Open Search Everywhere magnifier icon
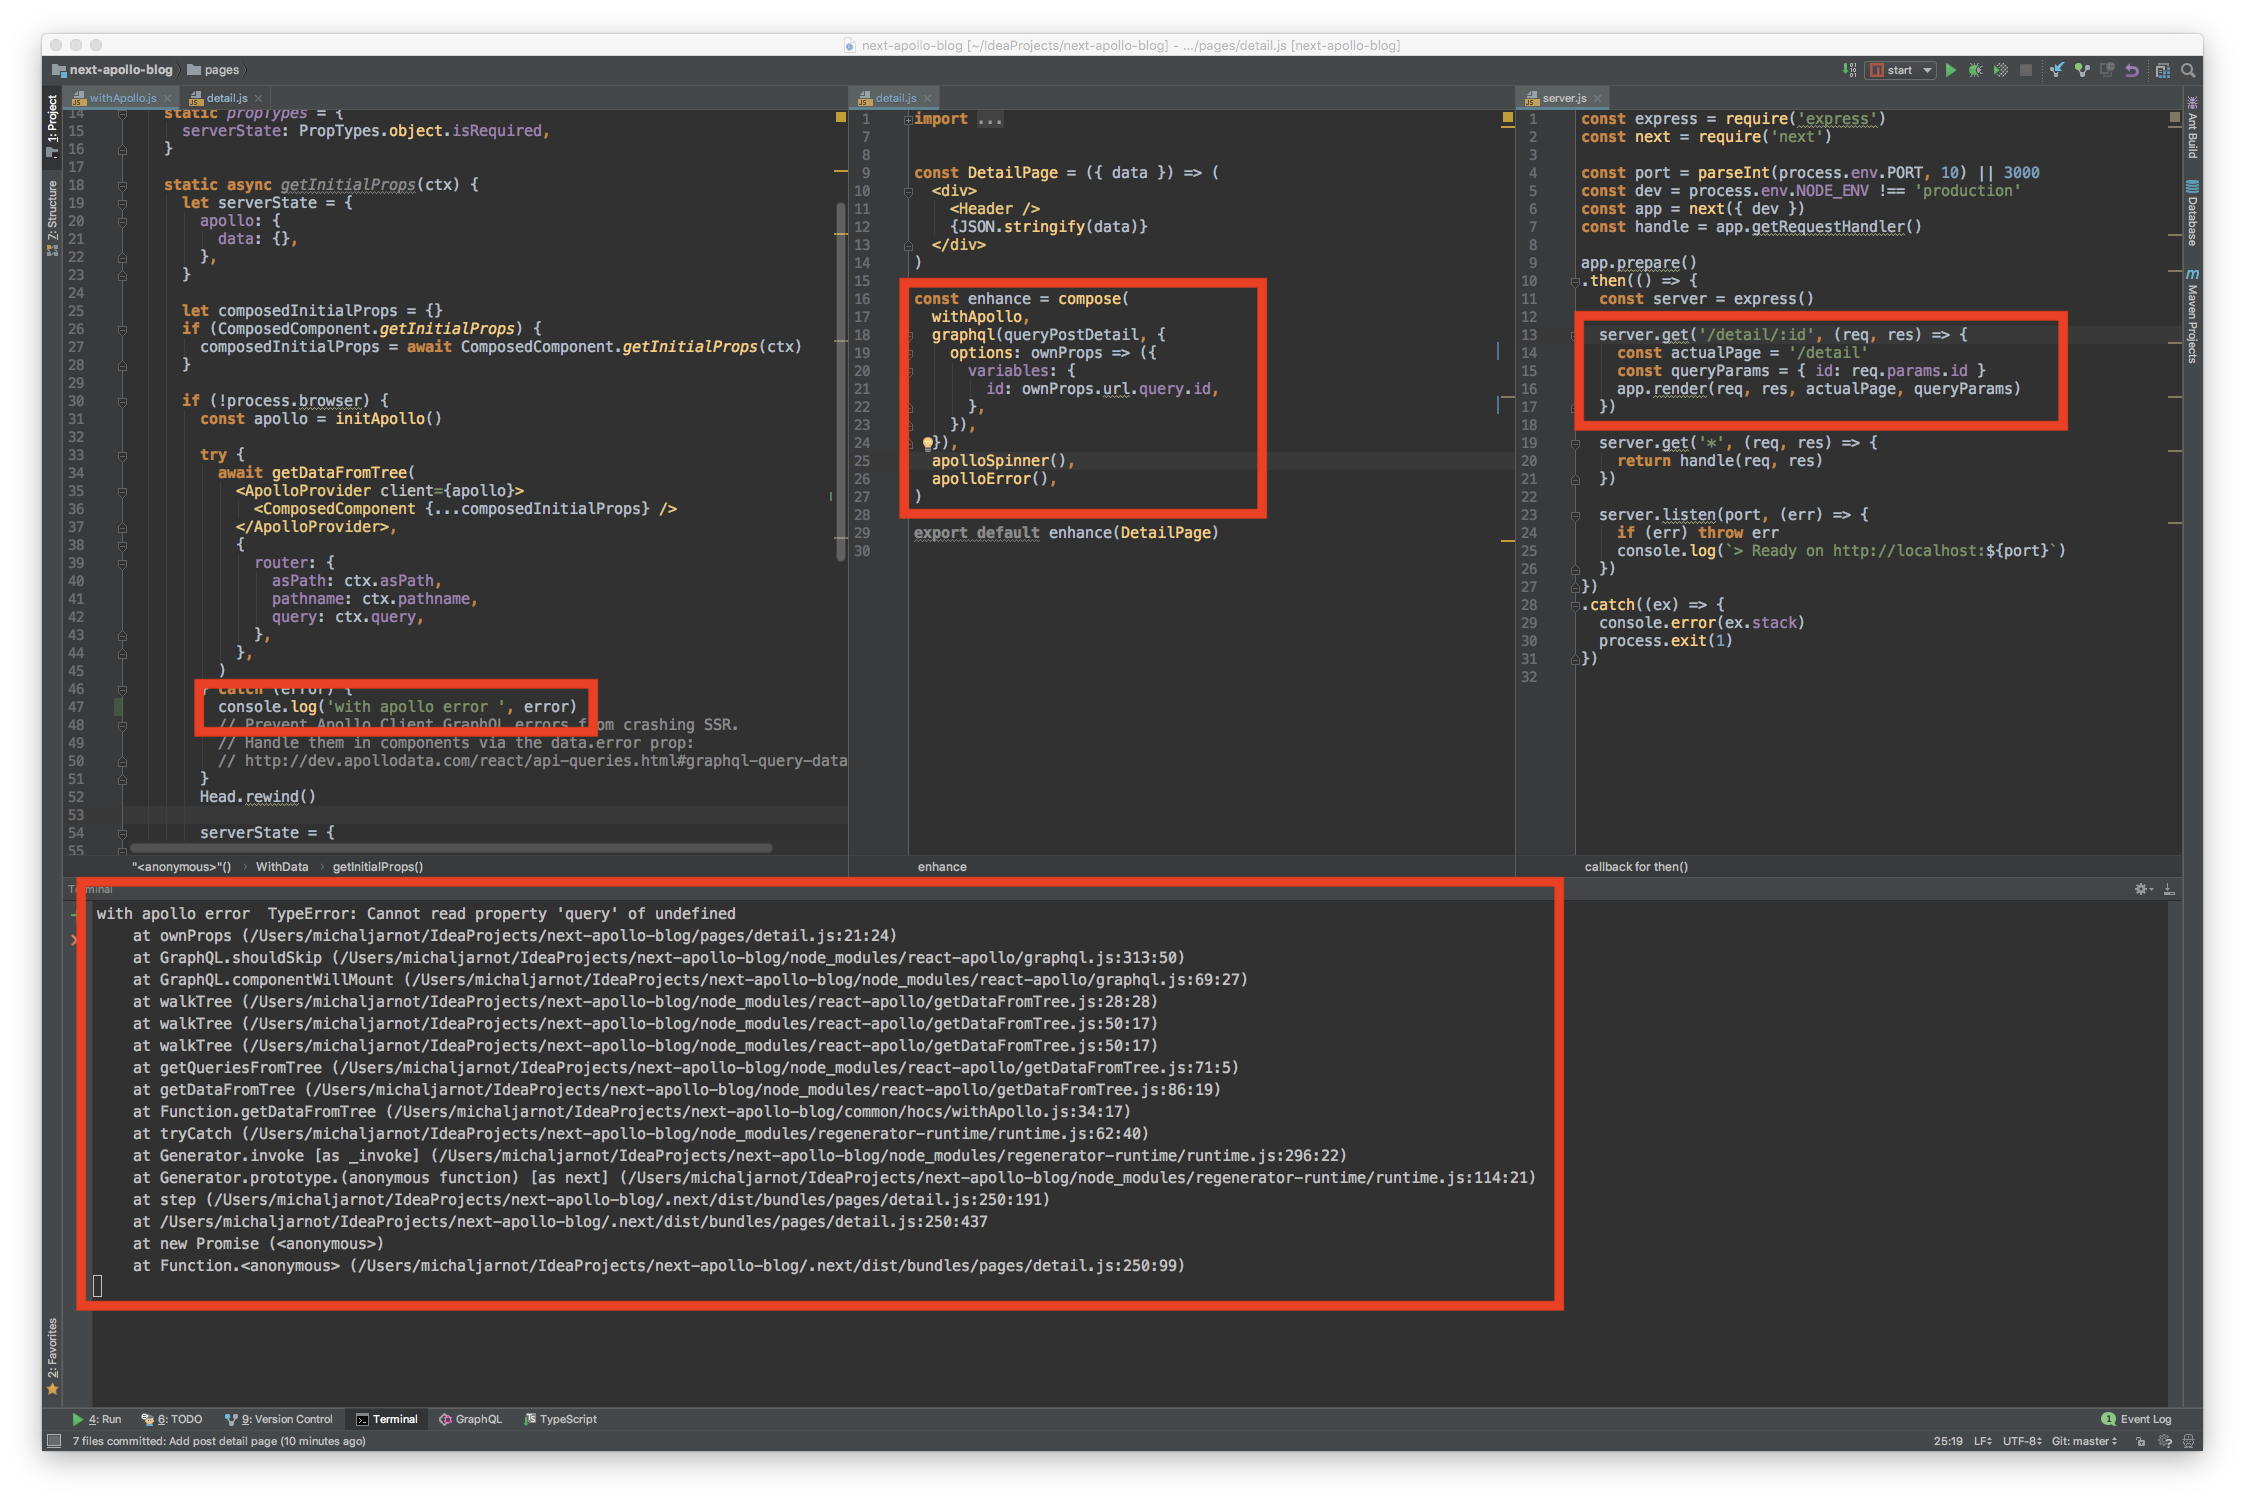This screenshot has height=1501, width=2245. (2188, 70)
